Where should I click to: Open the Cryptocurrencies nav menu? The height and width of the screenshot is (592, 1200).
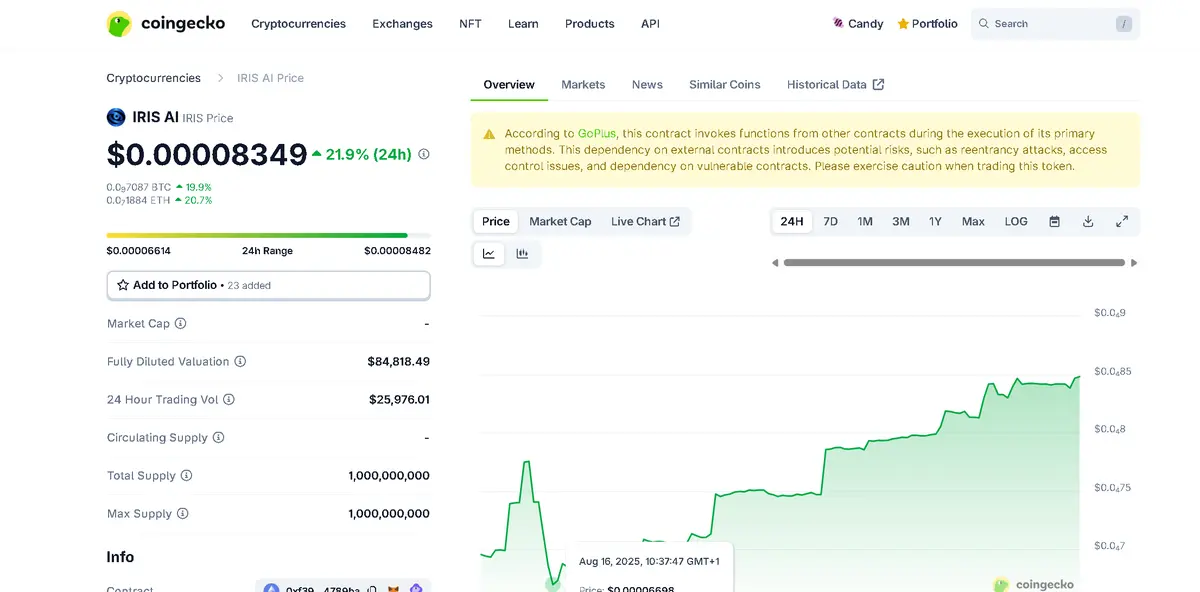(x=298, y=23)
